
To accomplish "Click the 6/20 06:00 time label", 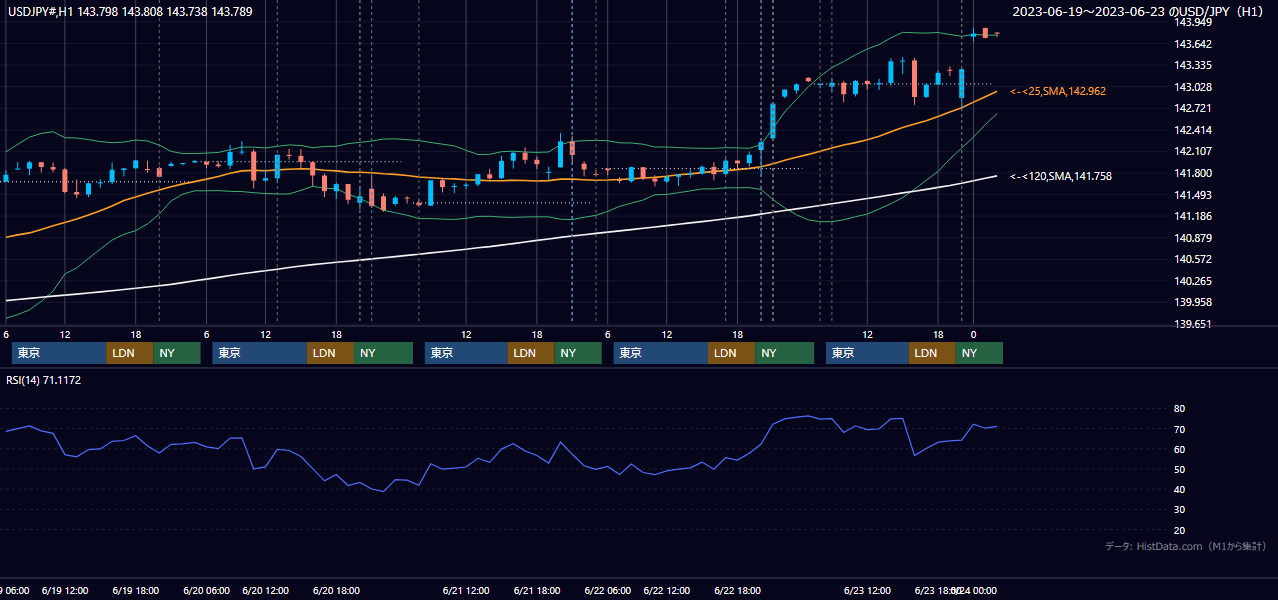I will 206,591.
